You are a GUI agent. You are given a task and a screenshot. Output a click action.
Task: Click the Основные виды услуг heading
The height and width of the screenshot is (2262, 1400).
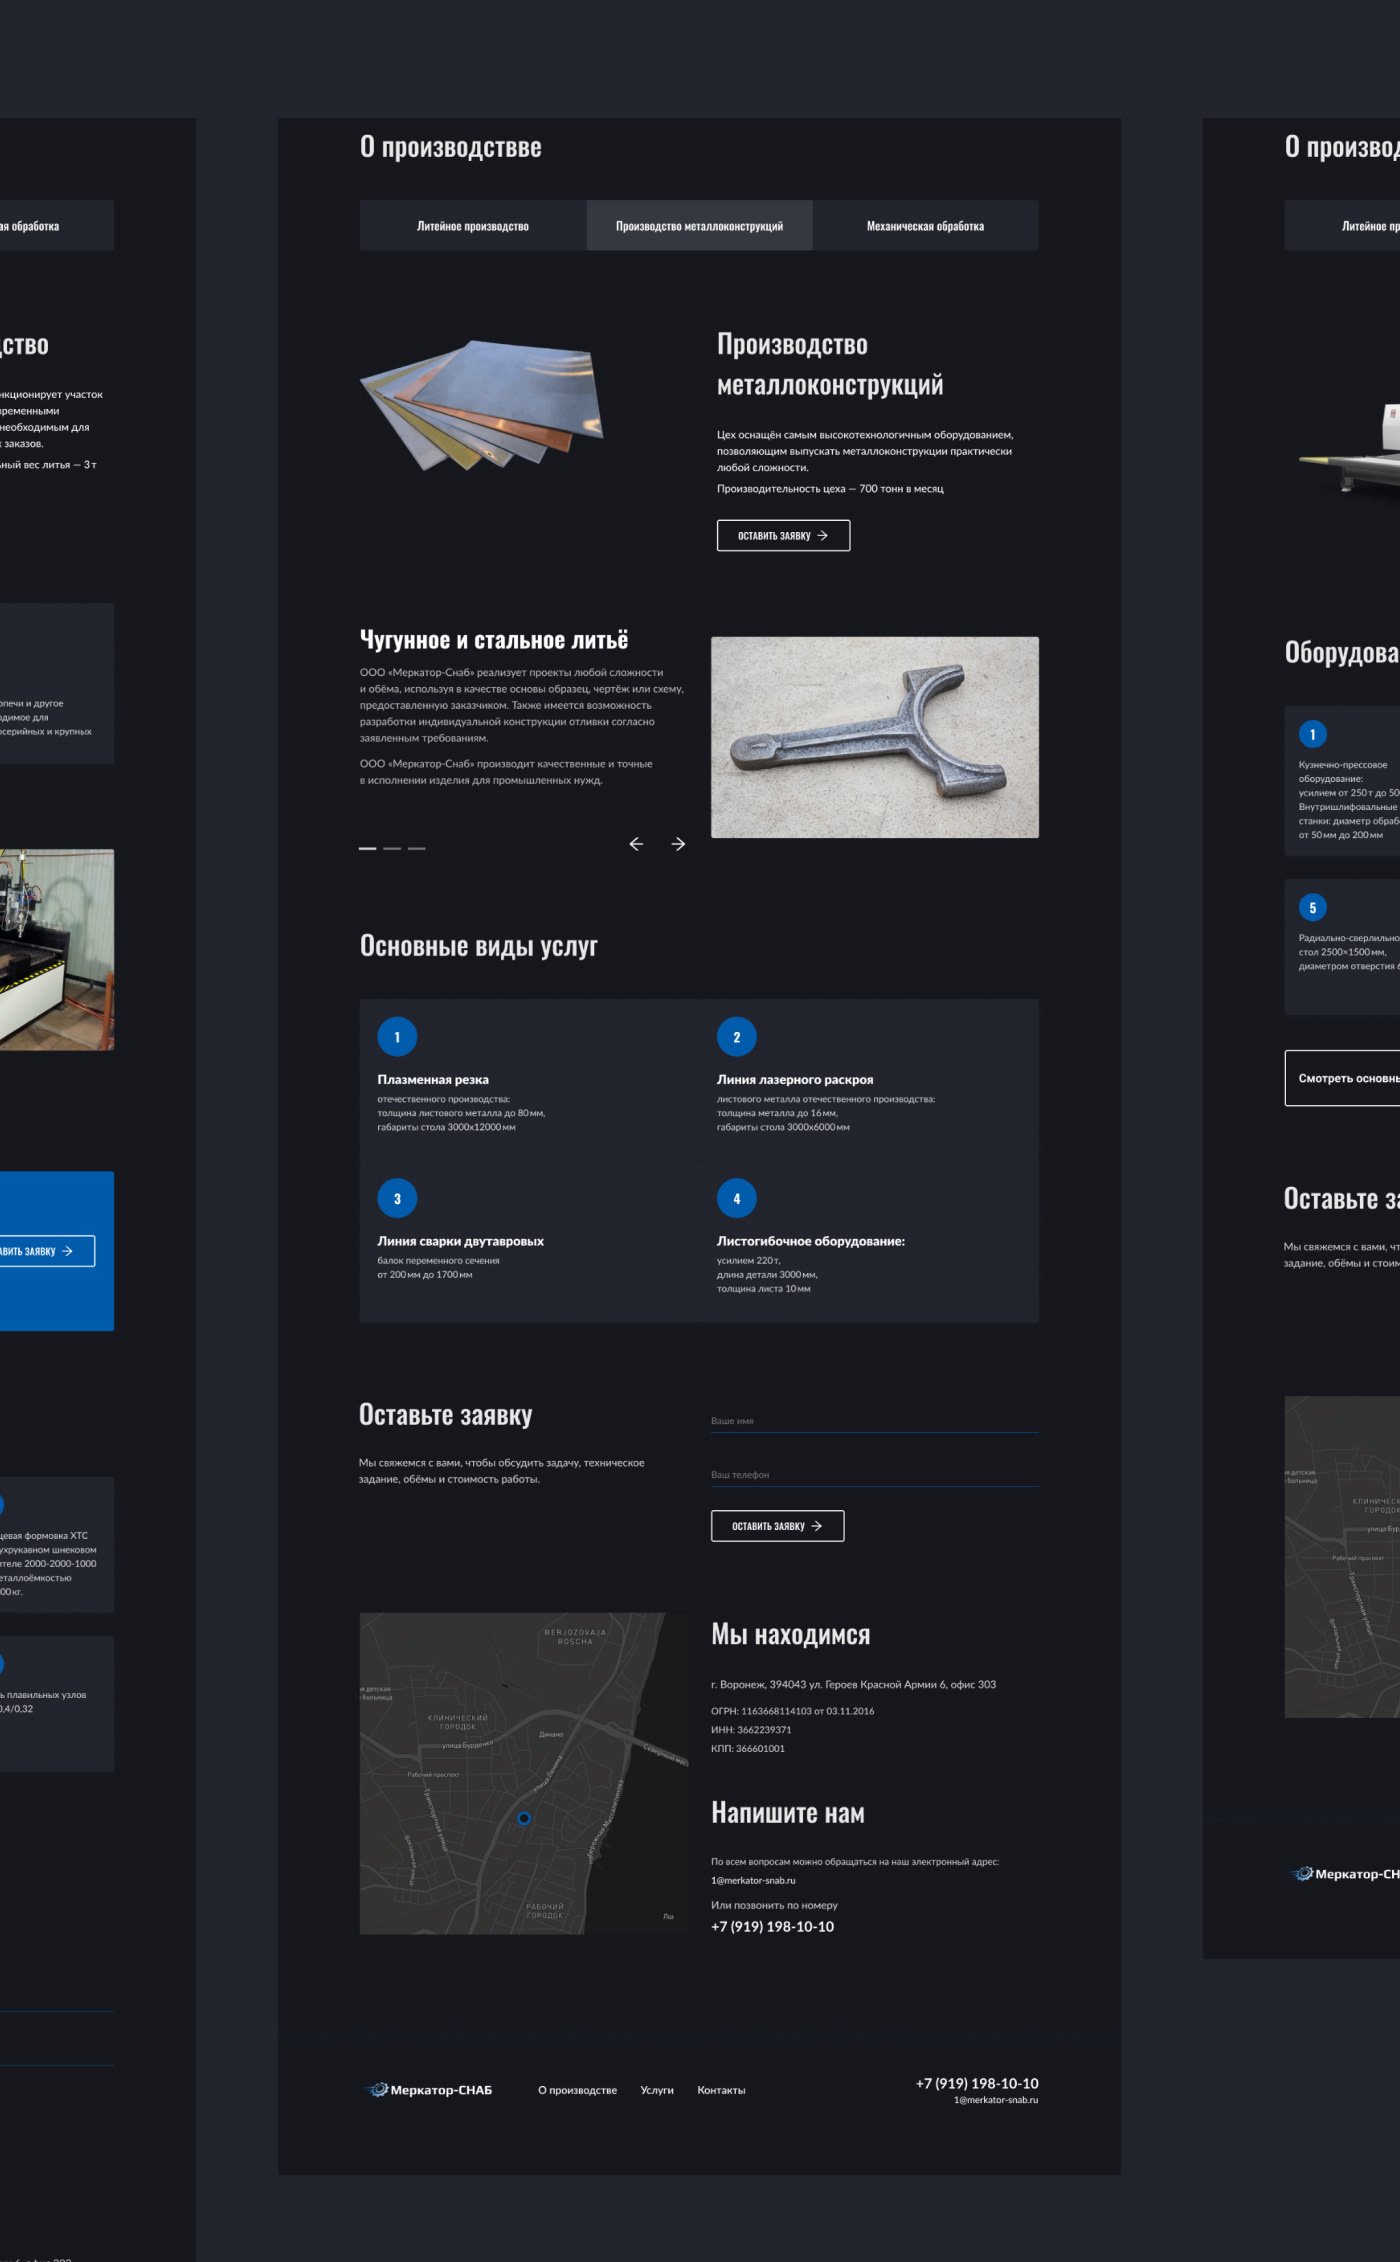point(479,946)
